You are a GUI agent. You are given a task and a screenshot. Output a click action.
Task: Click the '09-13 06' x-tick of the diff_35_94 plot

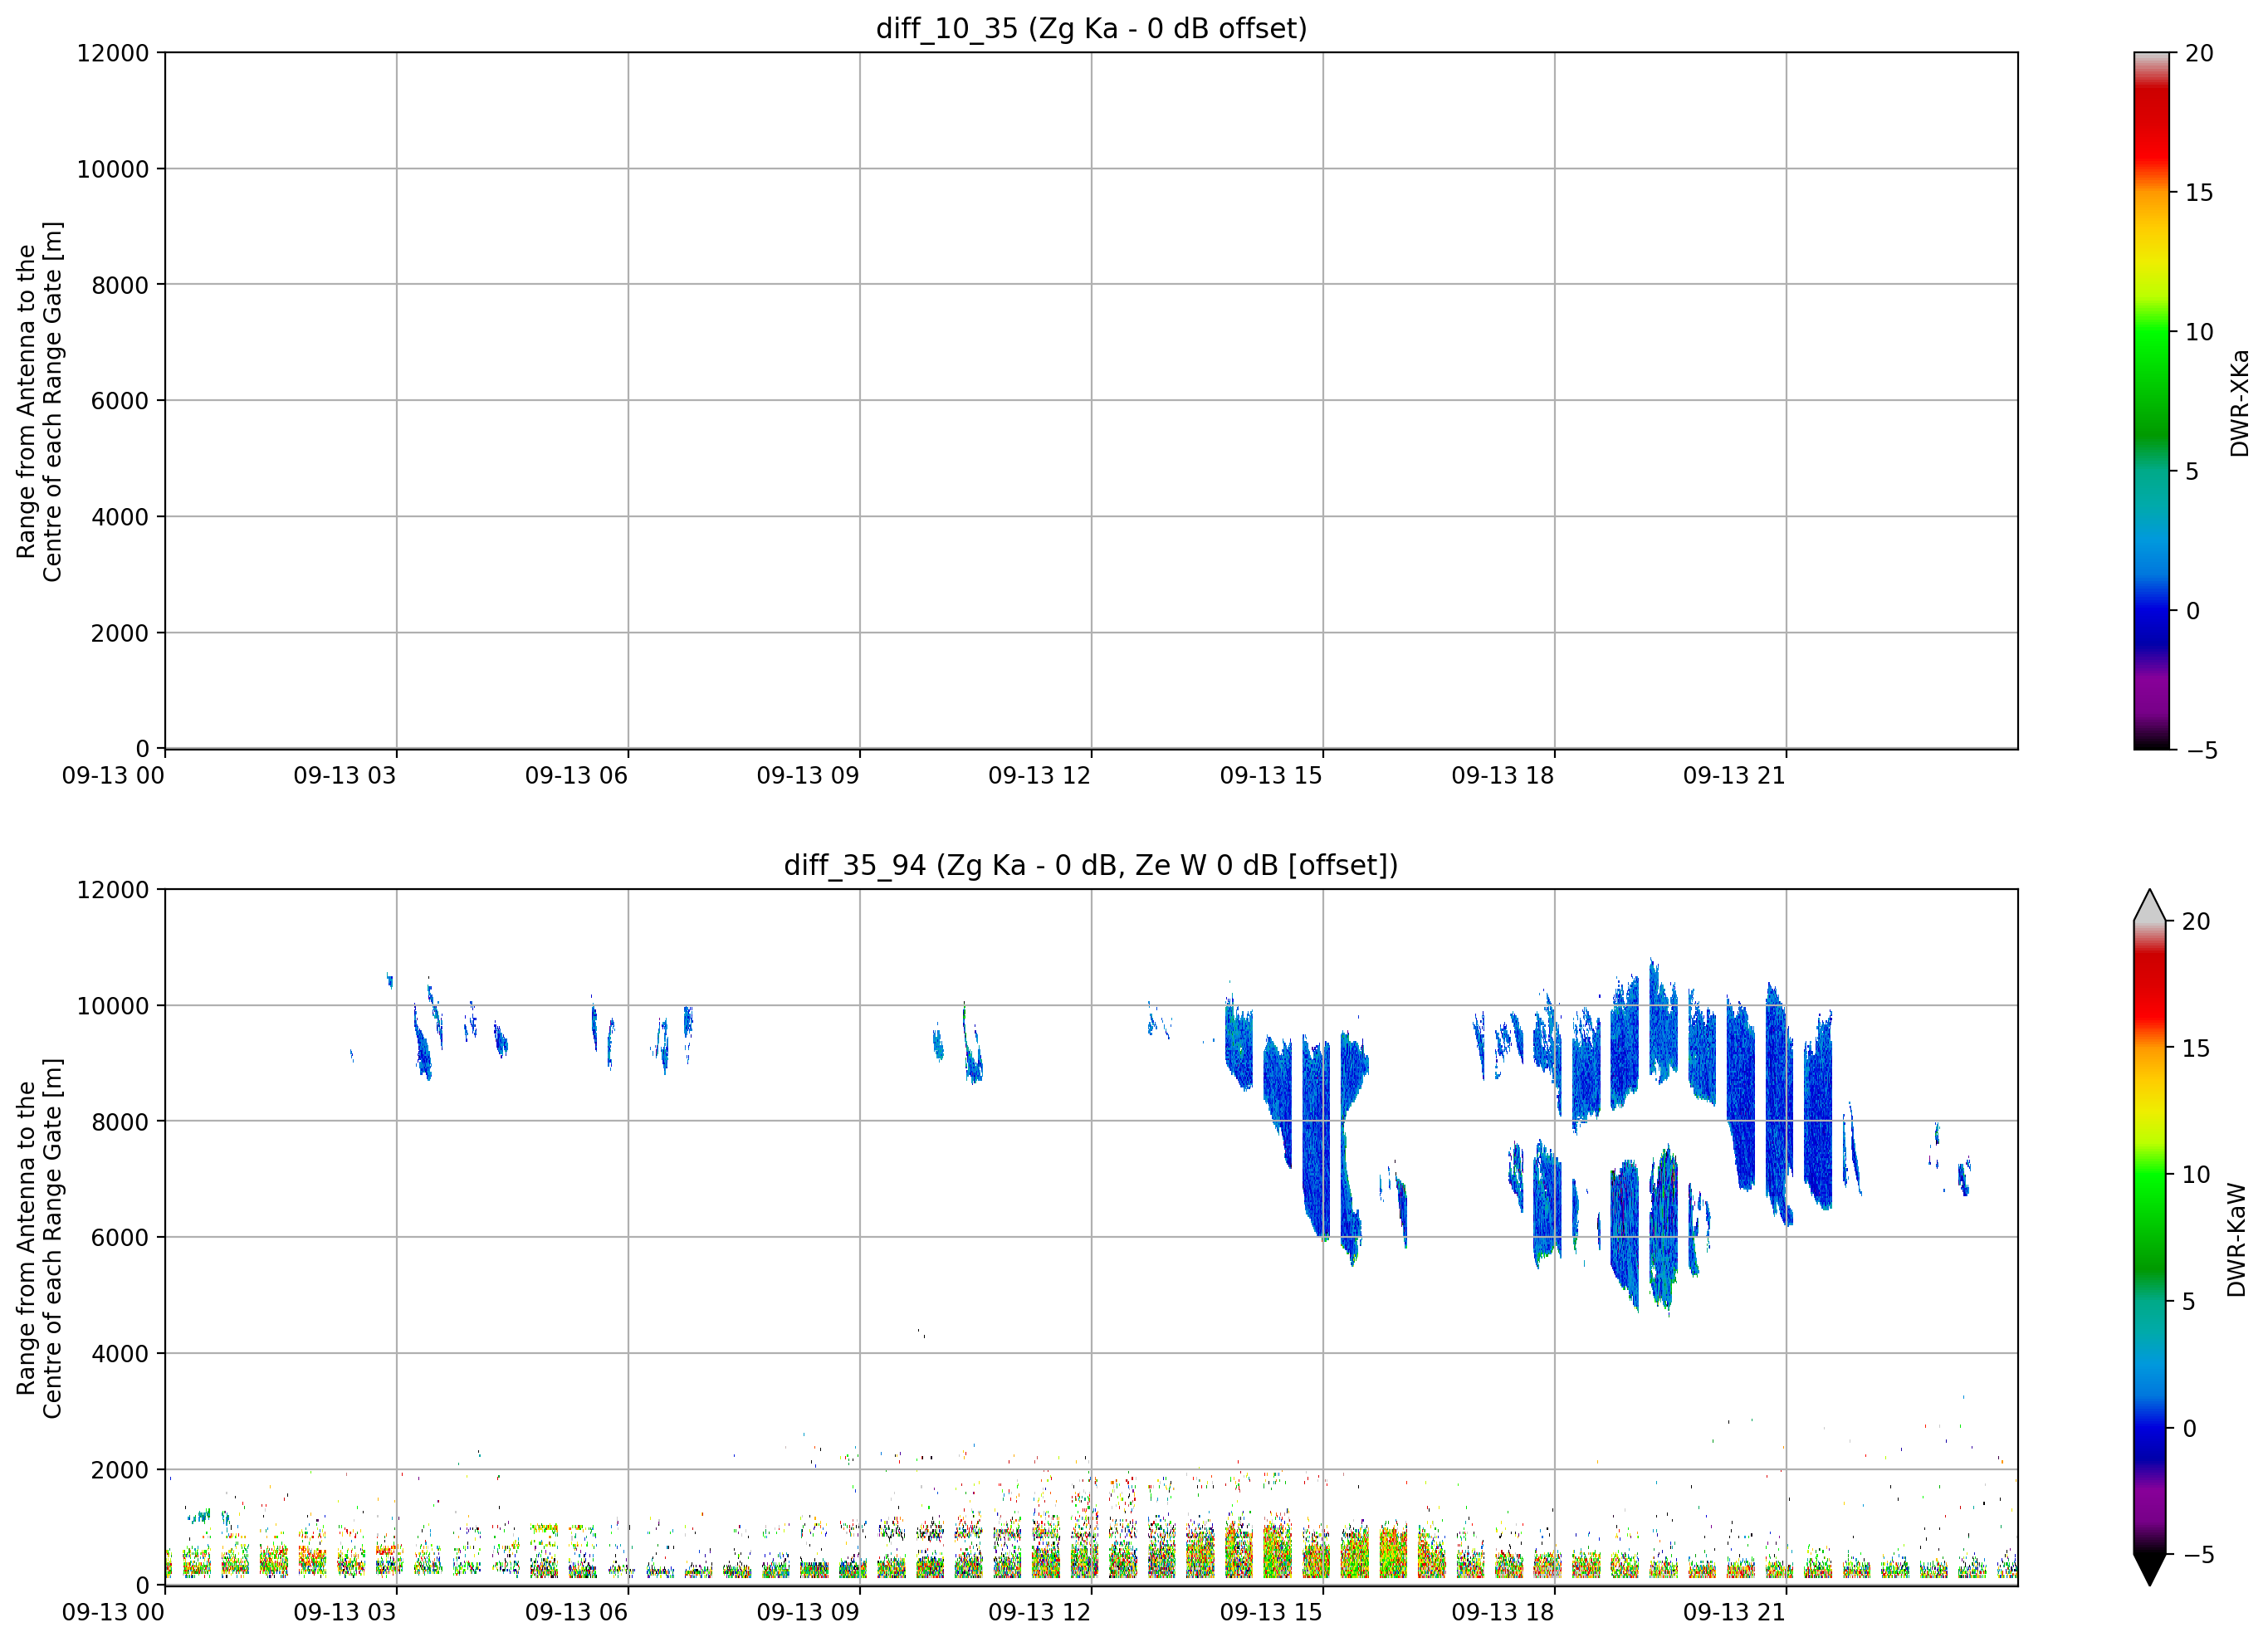click(576, 1613)
